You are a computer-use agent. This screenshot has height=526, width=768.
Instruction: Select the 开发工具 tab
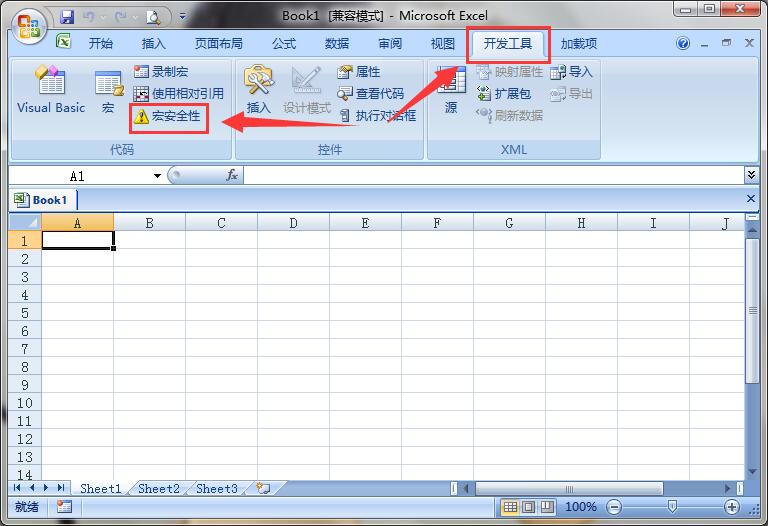click(508, 44)
